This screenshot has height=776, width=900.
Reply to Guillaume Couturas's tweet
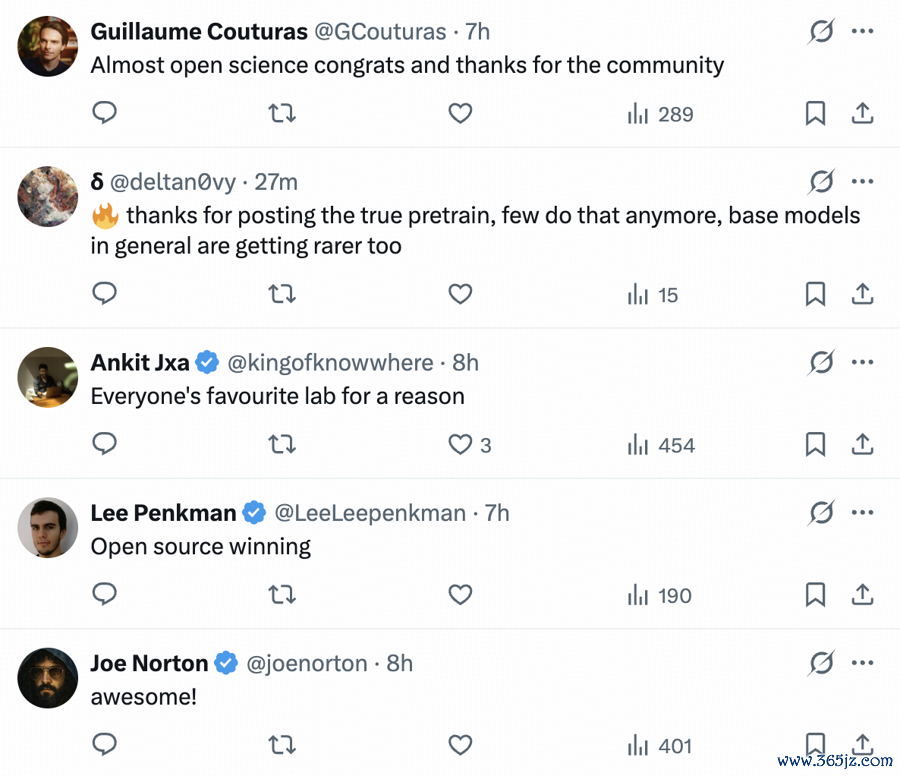(x=105, y=114)
